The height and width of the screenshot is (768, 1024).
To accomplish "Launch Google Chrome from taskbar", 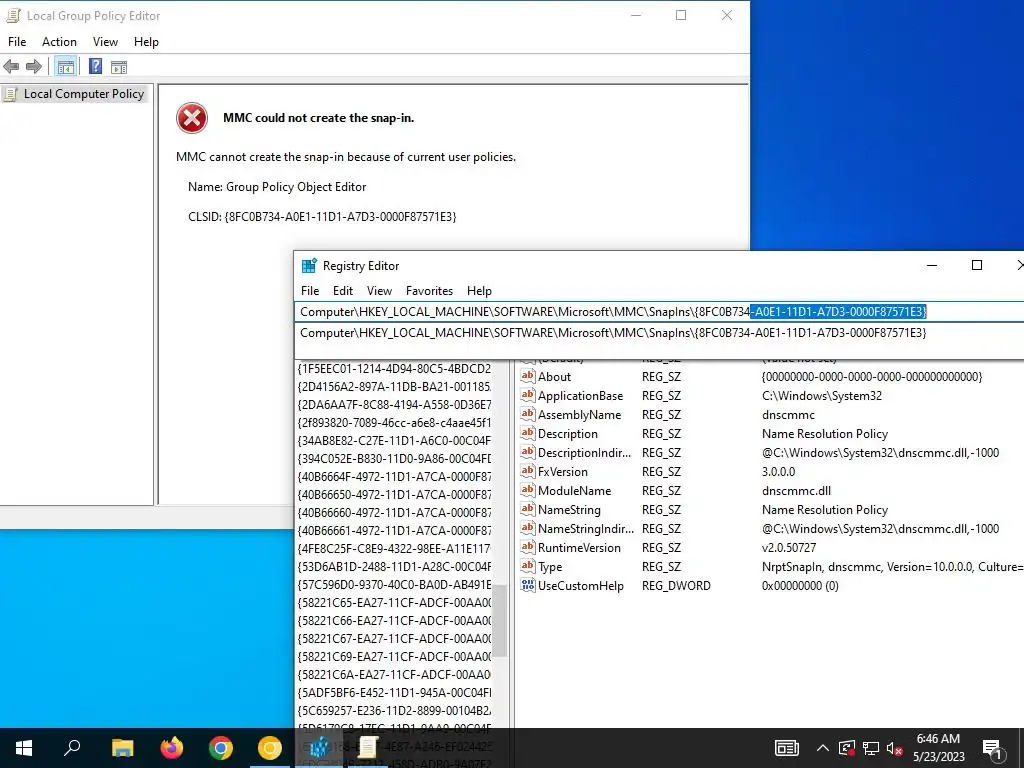I will [x=221, y=748].
